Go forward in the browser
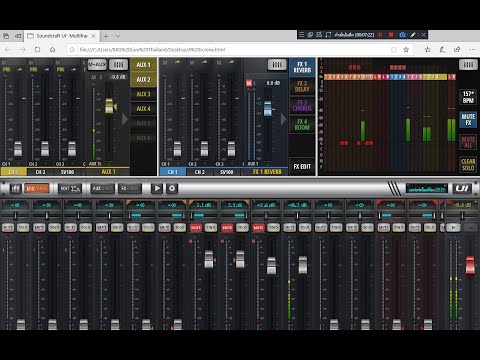 click(23, 50)
